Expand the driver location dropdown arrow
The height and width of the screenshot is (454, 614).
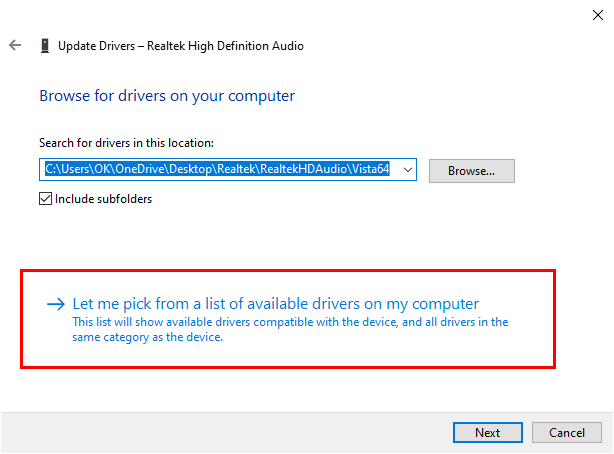[408, 171]
